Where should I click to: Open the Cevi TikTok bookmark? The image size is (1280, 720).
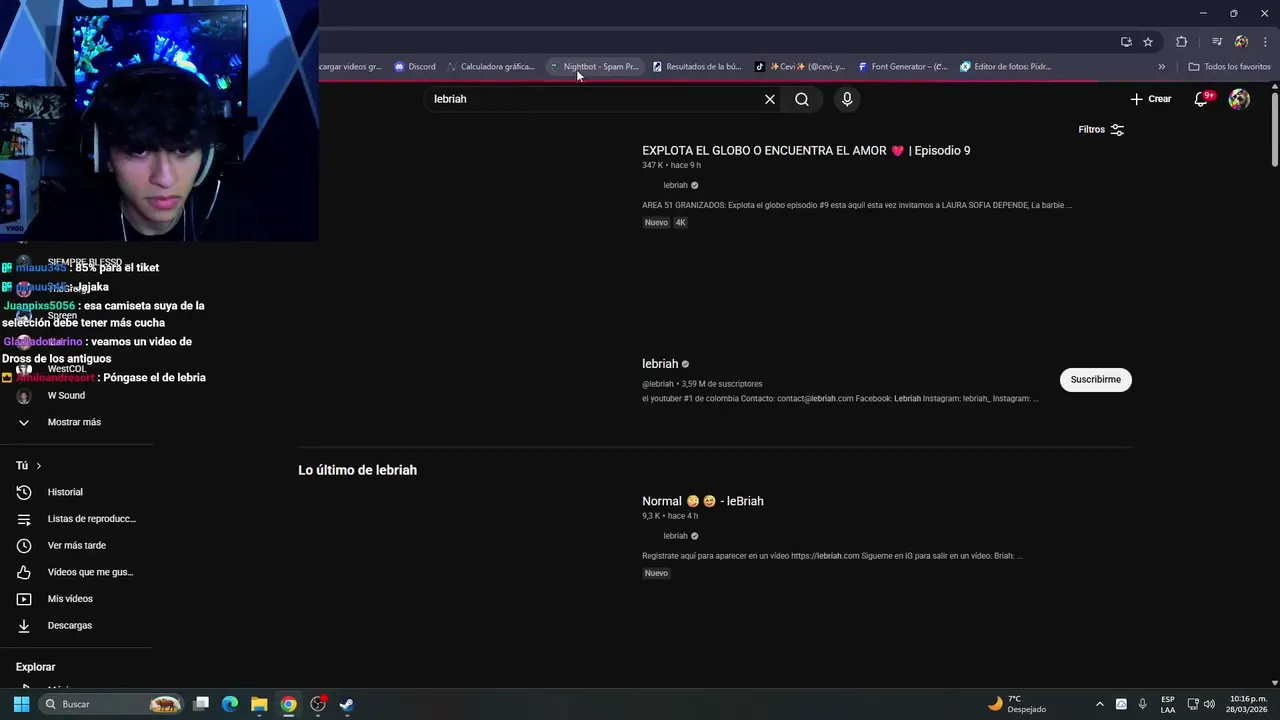tap(800, 67)
